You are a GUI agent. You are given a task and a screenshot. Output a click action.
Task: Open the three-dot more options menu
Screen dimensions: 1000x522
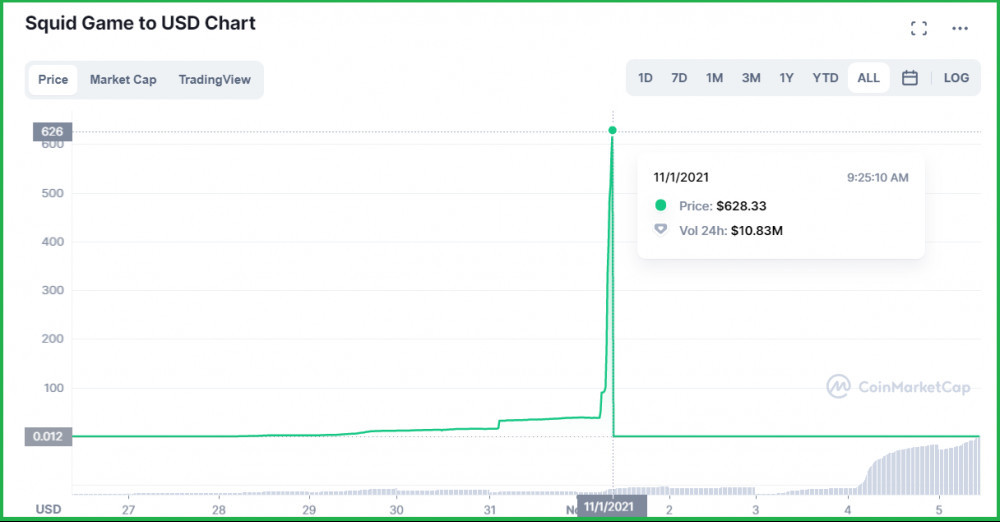tap(960, 28)
